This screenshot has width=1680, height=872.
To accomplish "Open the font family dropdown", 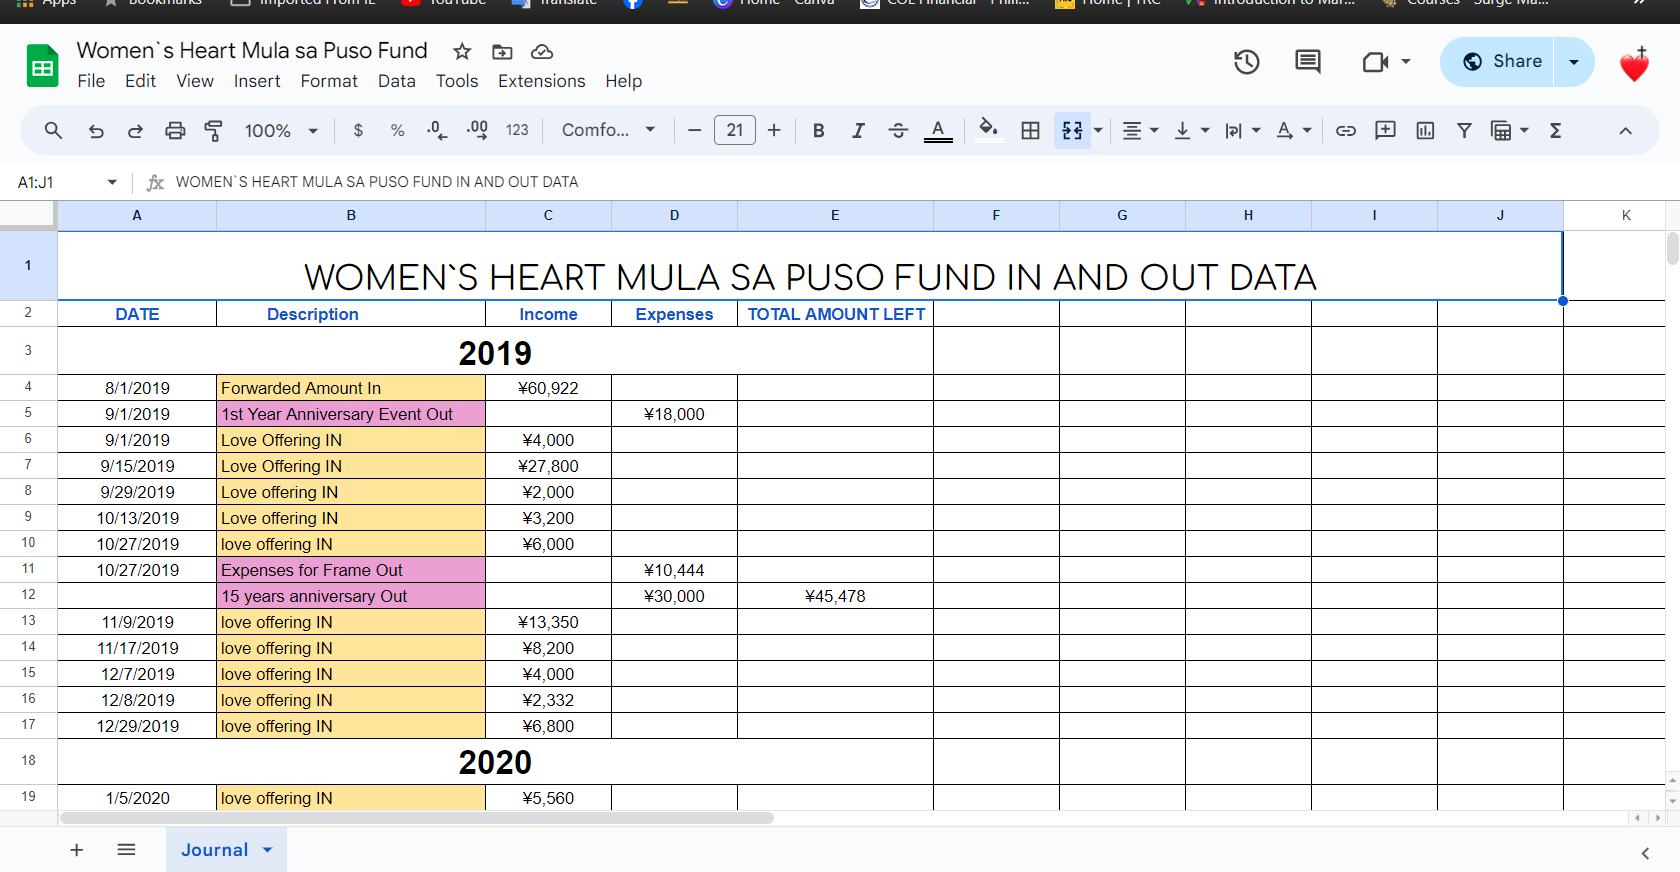I will tap(608, 130).
